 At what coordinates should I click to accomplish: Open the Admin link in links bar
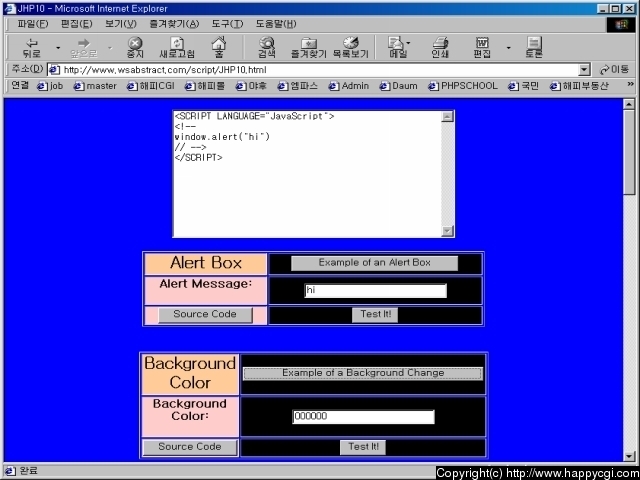[349, 86]
